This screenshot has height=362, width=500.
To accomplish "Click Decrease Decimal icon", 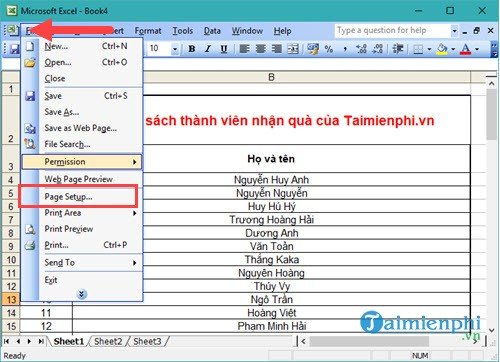I will coord(377,49).
